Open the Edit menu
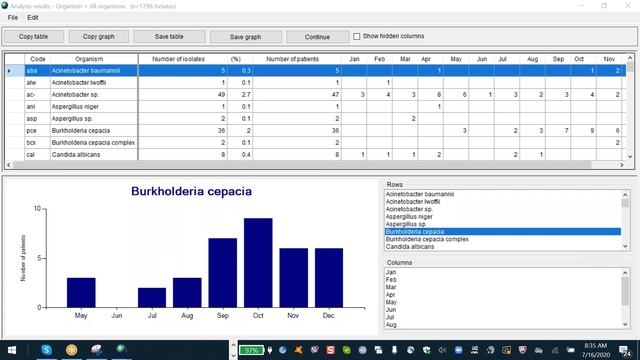 pos(33,18)
